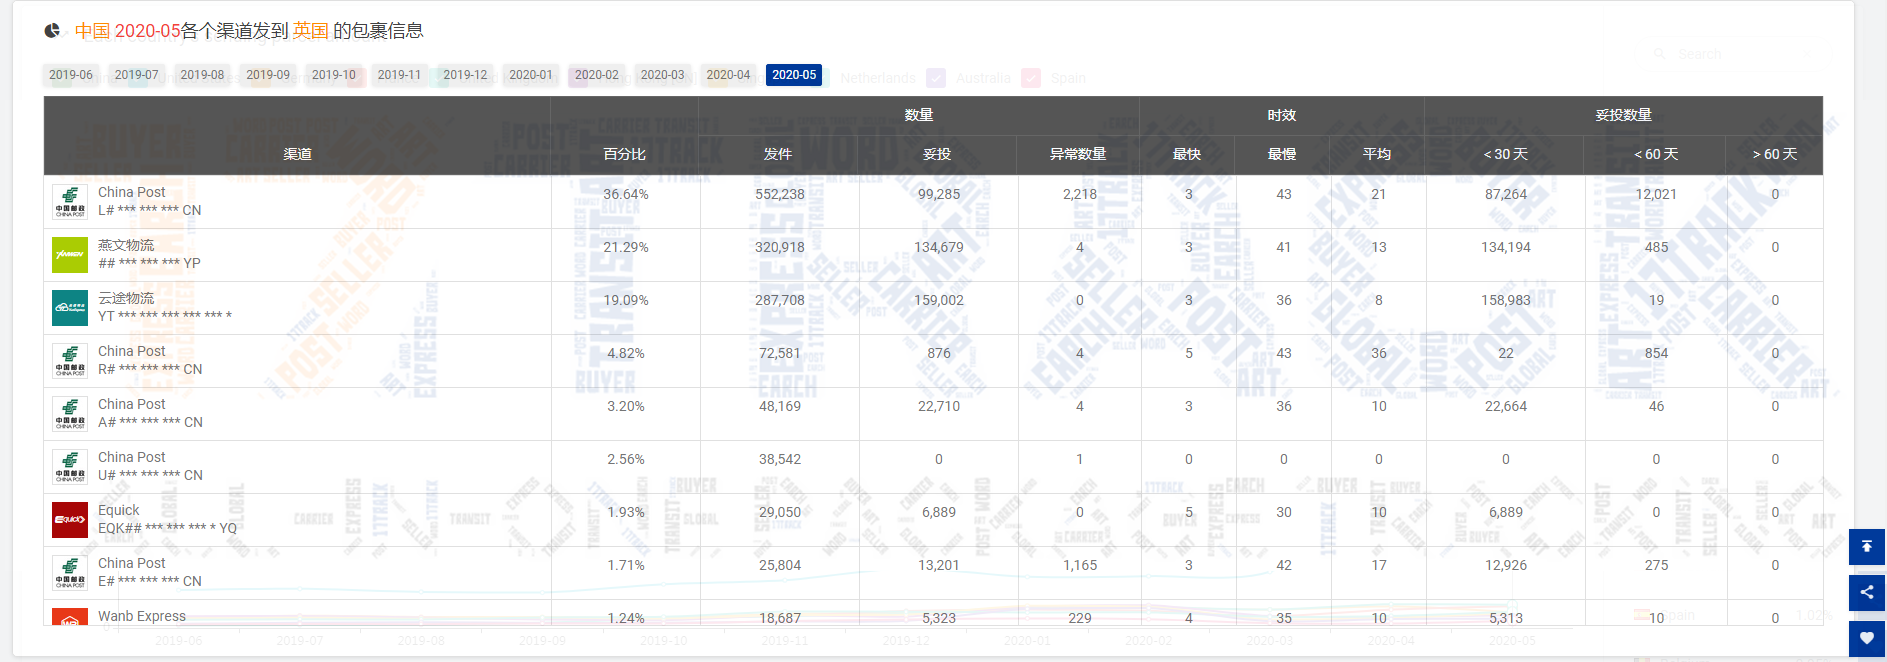Click the 异常数量 column header
Viewport: 1887px width, 662px height.
[x=1078, y=154]
